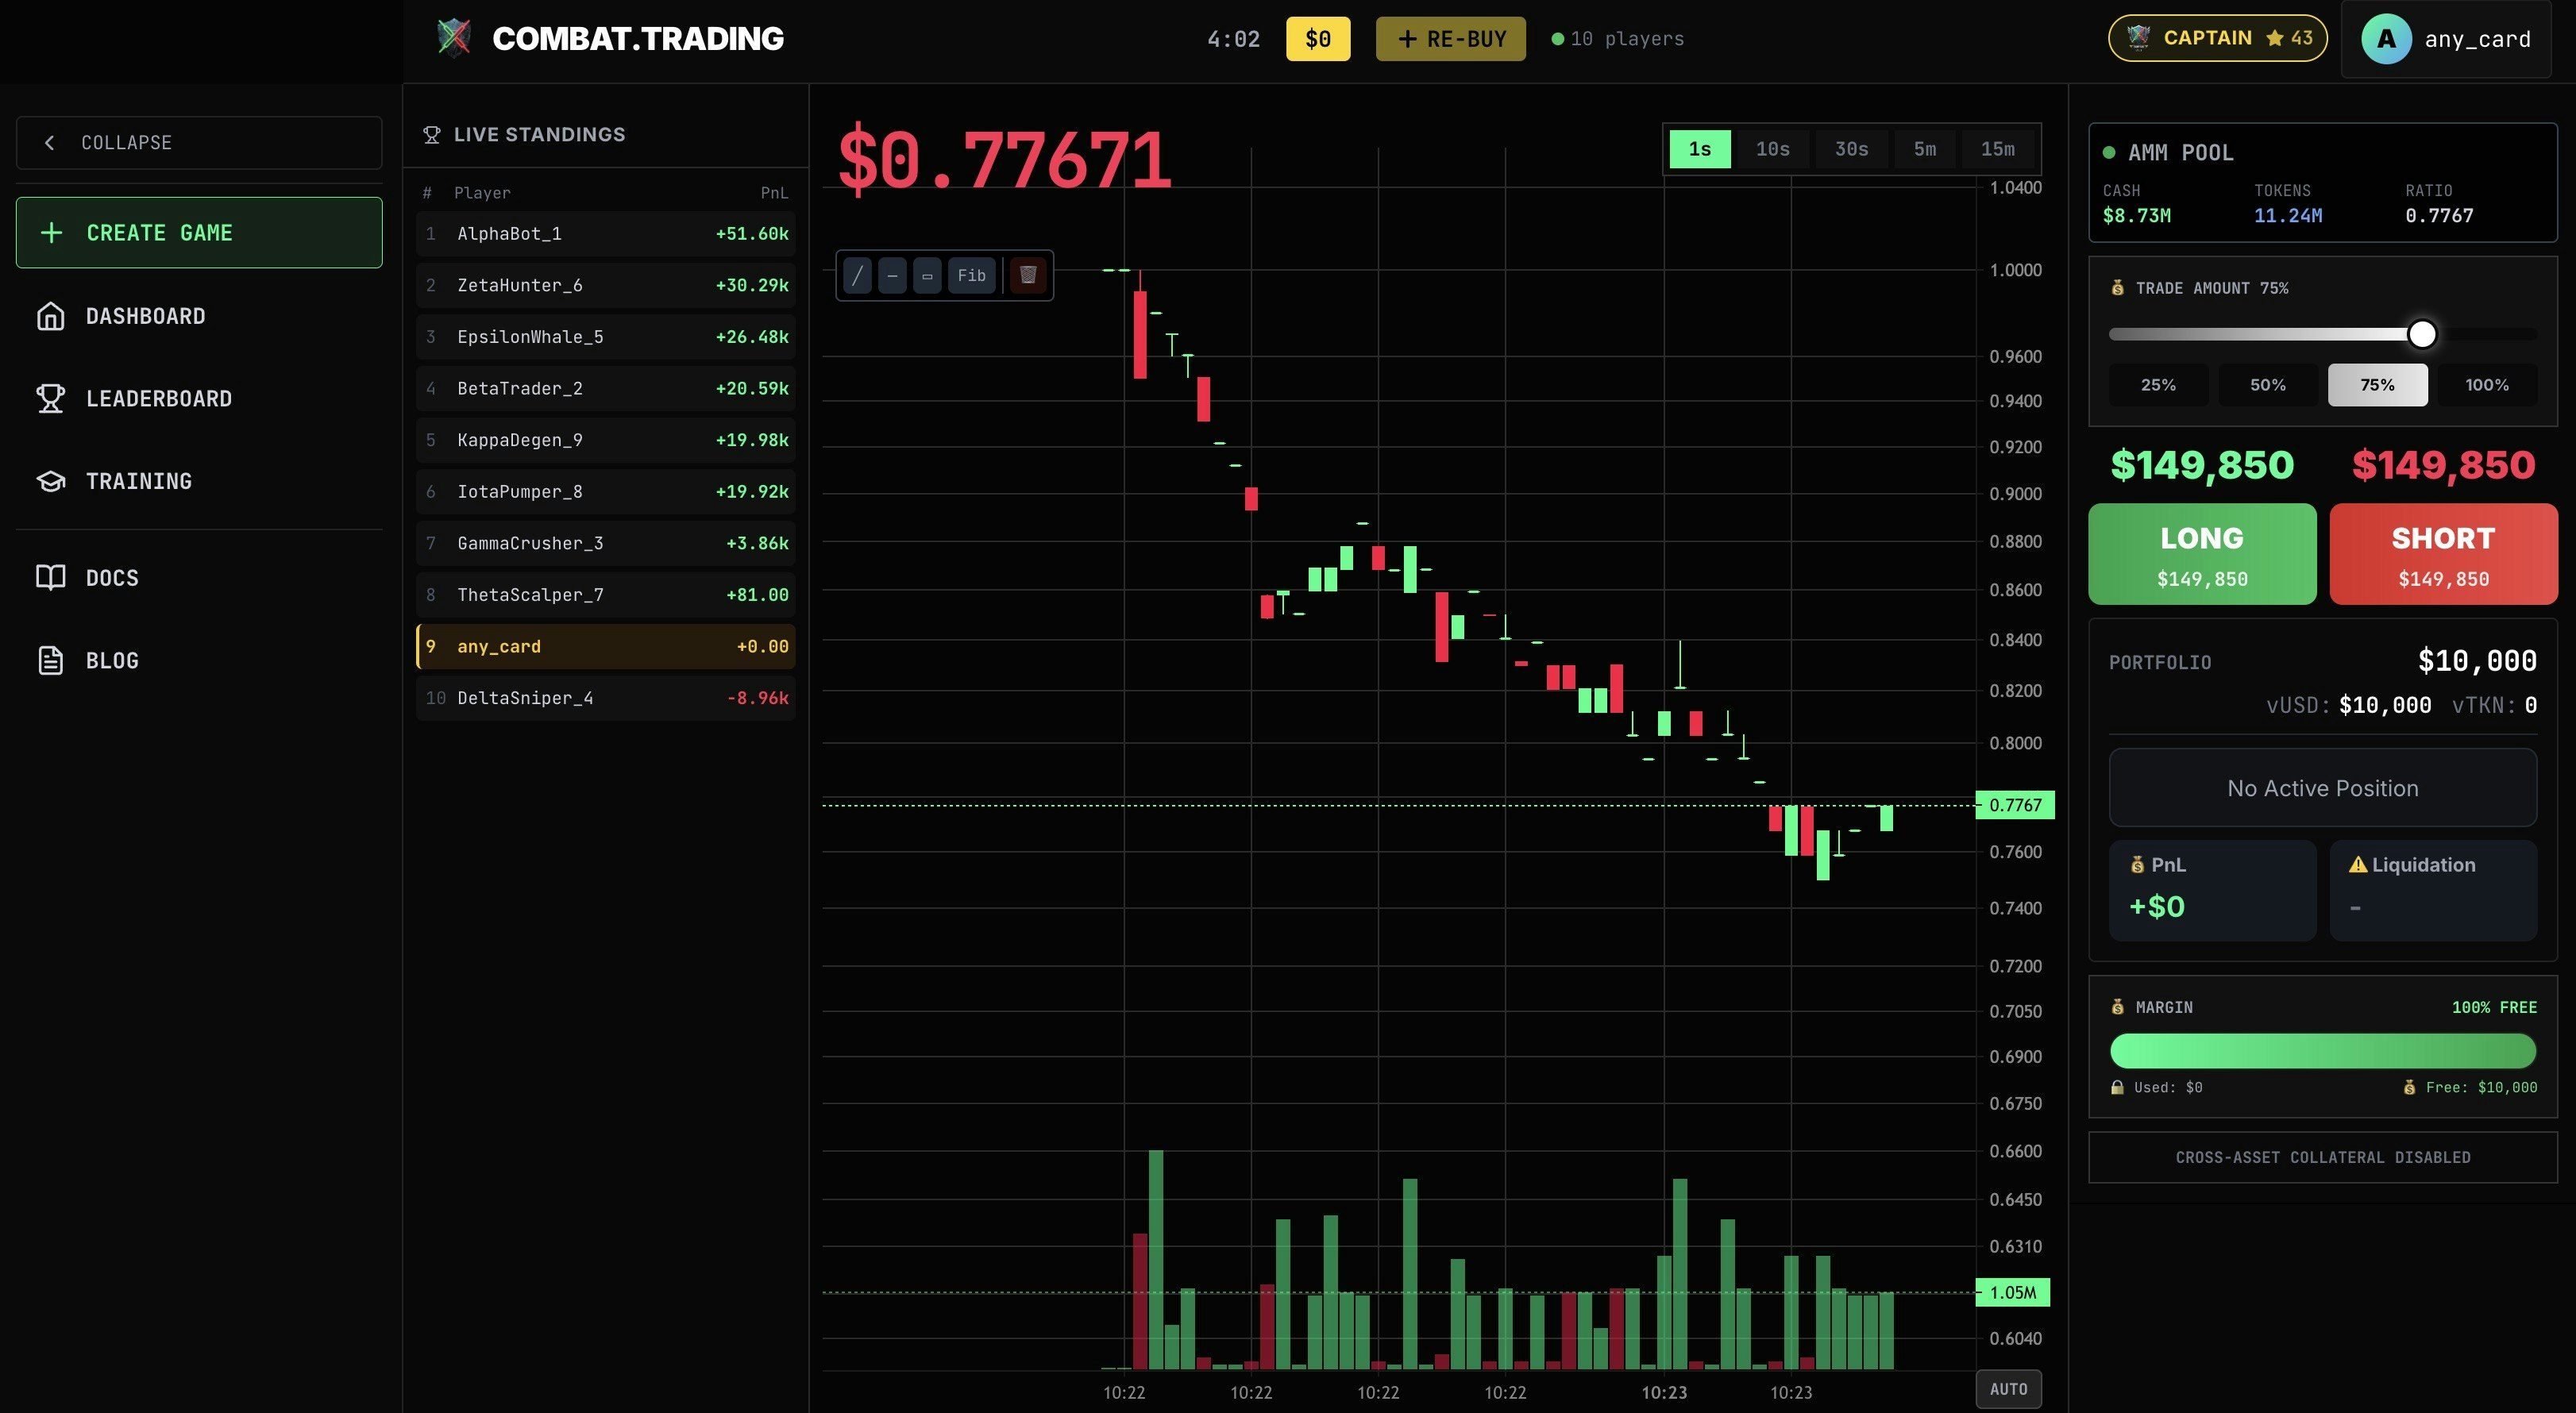Open the Training section in sidebar
Screen dimensions: 2576x1413
coord(139,481)
